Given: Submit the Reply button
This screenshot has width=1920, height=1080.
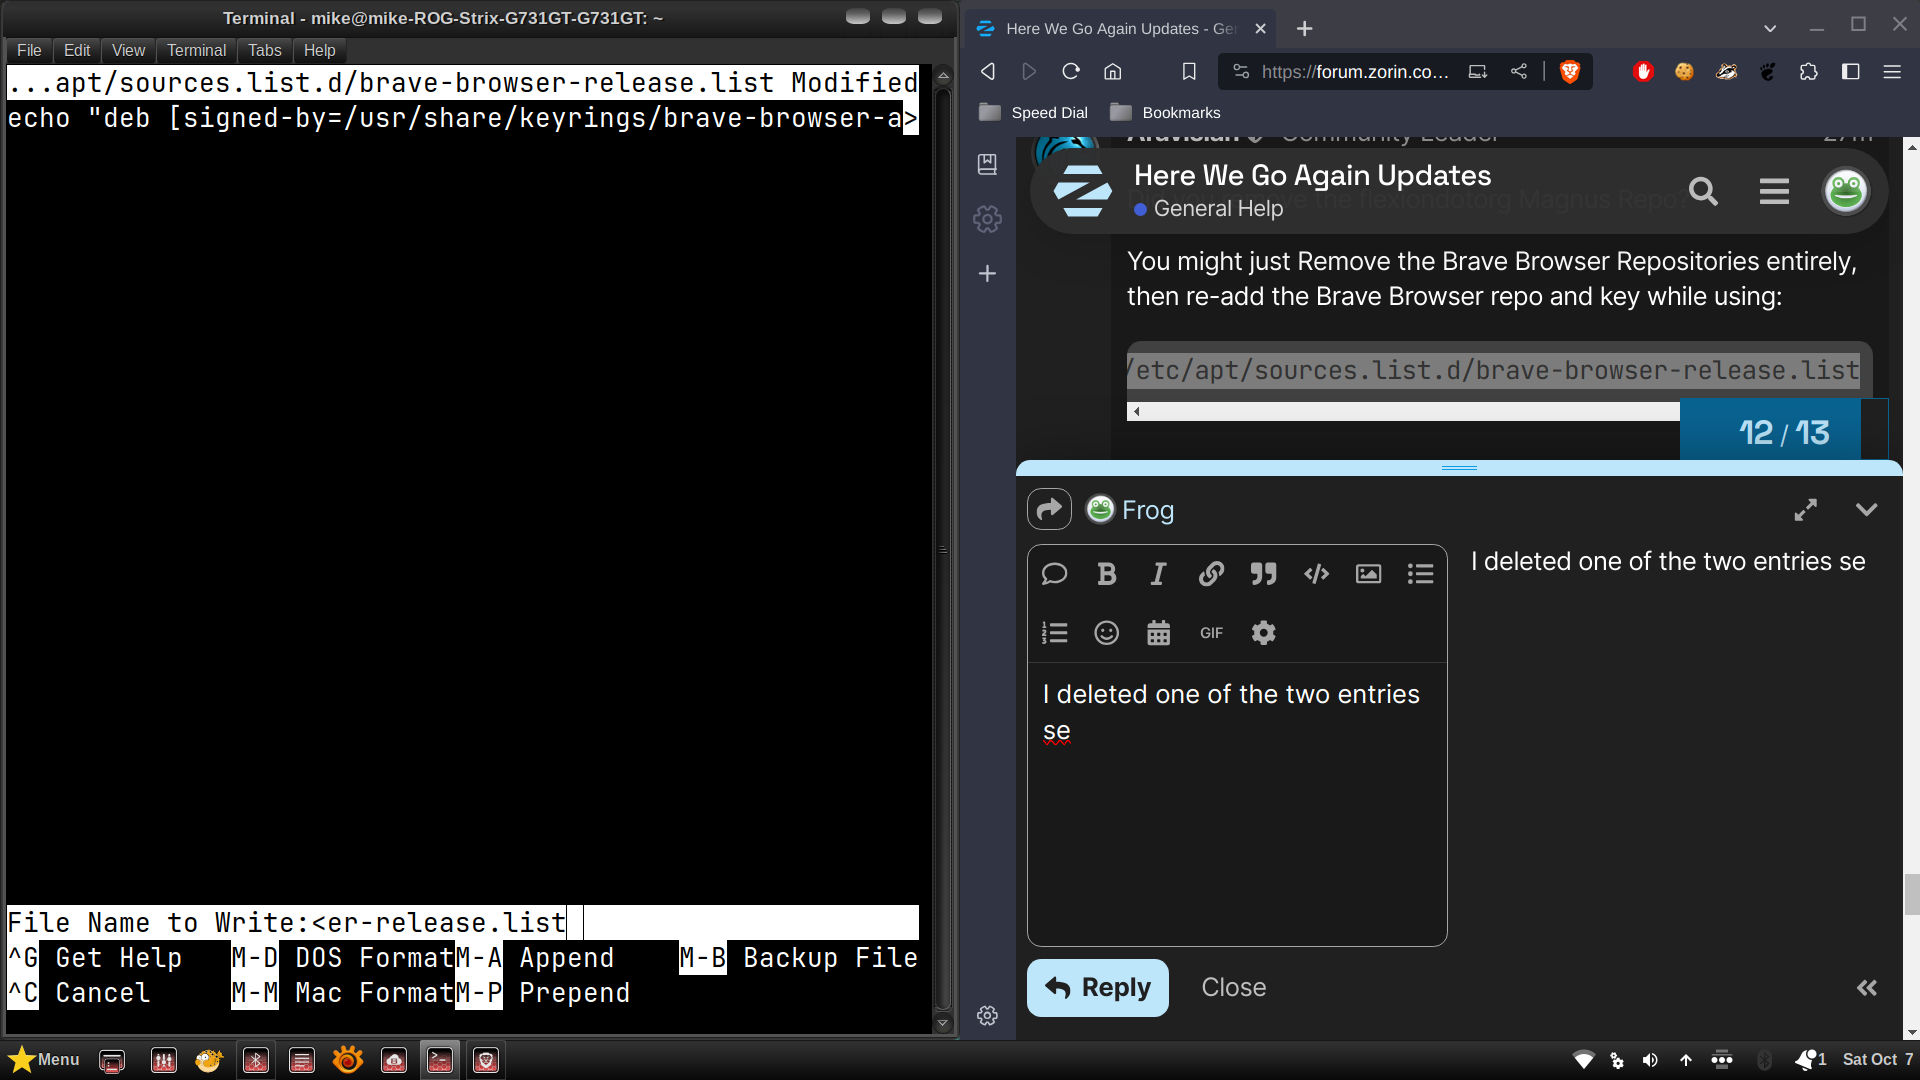Looking at the screenshot, I should pyautogui.click(x=1097, y=988).
